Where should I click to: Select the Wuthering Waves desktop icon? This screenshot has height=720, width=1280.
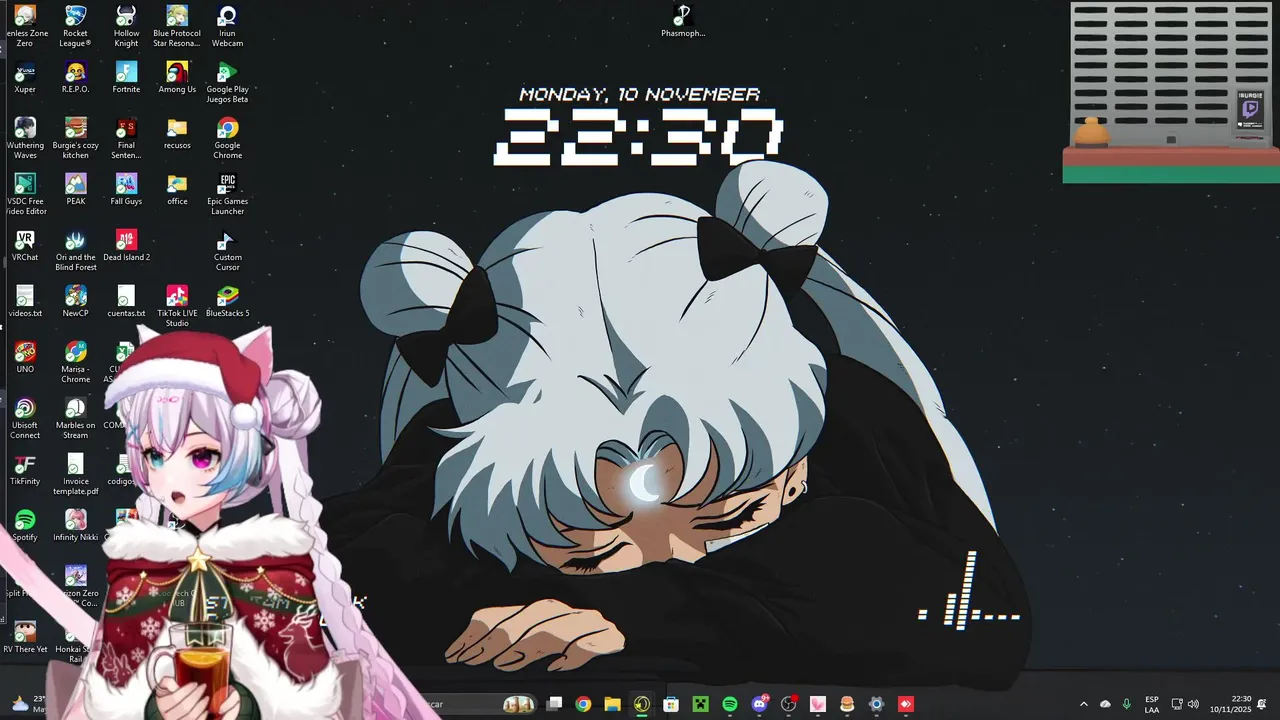[25, 138]
